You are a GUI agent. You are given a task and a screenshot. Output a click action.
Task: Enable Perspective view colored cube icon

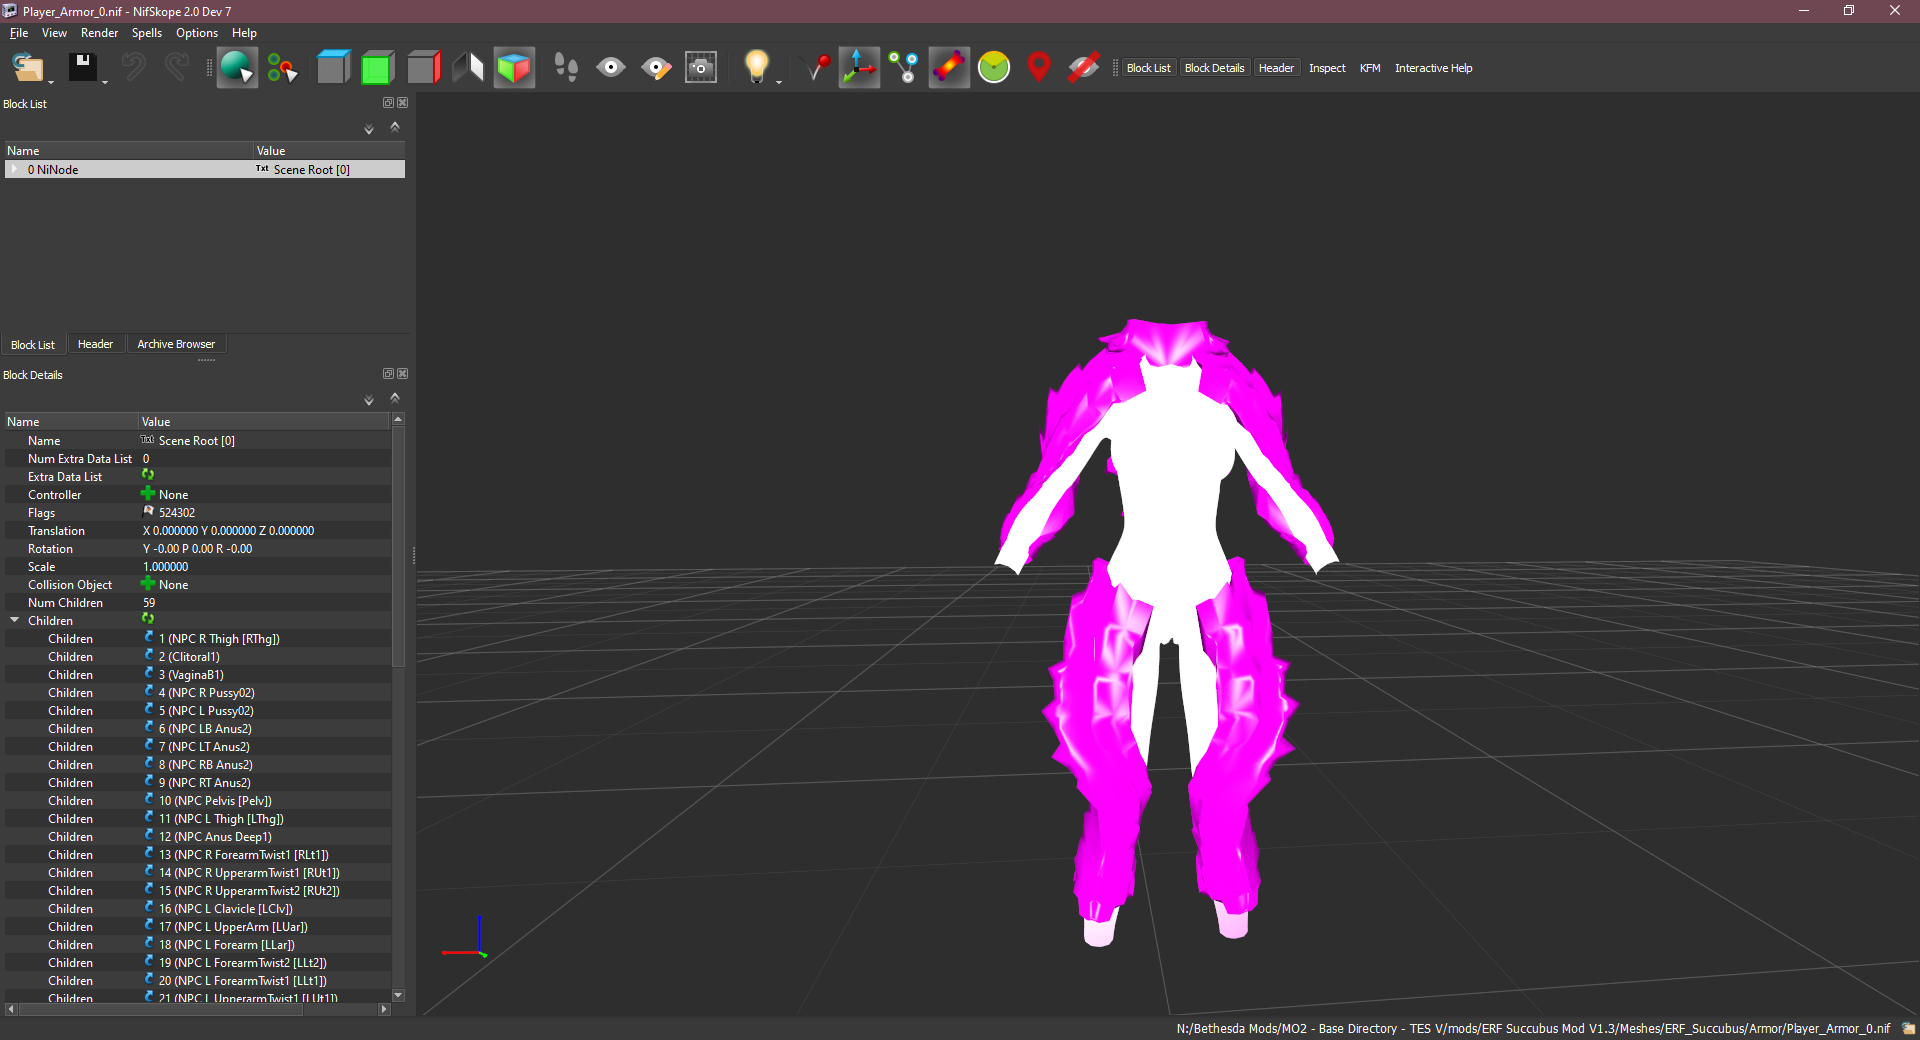pos(514,68)
